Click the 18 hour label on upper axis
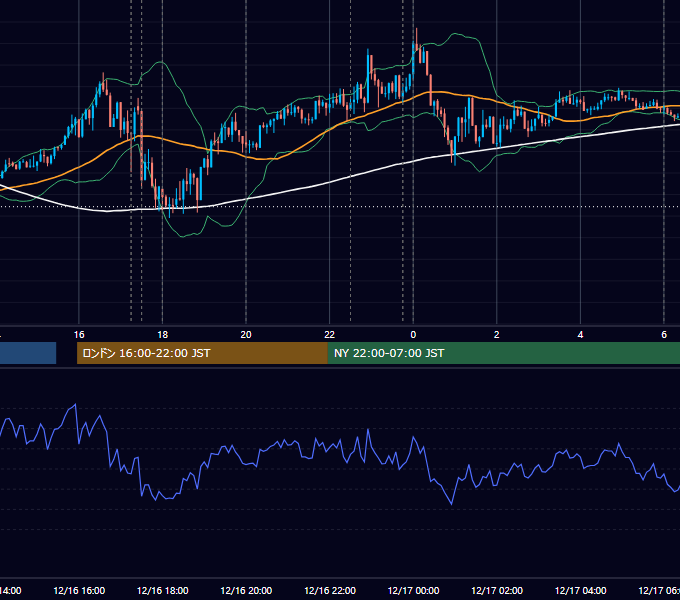 [x=163, y=334]
